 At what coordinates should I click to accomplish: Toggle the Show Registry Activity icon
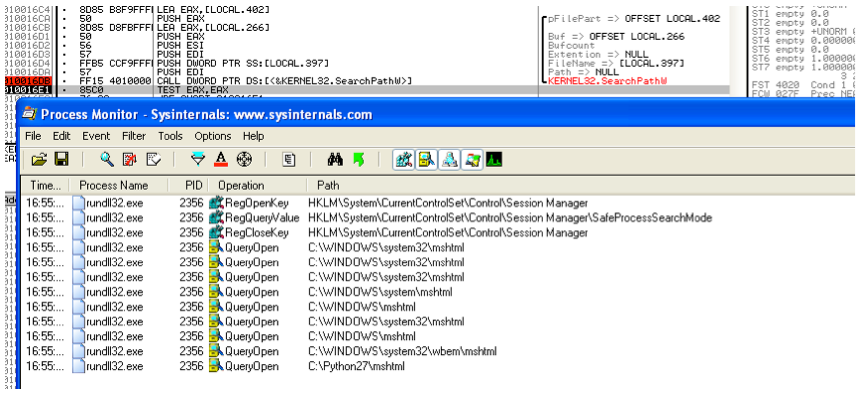click(x=404, y=160)
